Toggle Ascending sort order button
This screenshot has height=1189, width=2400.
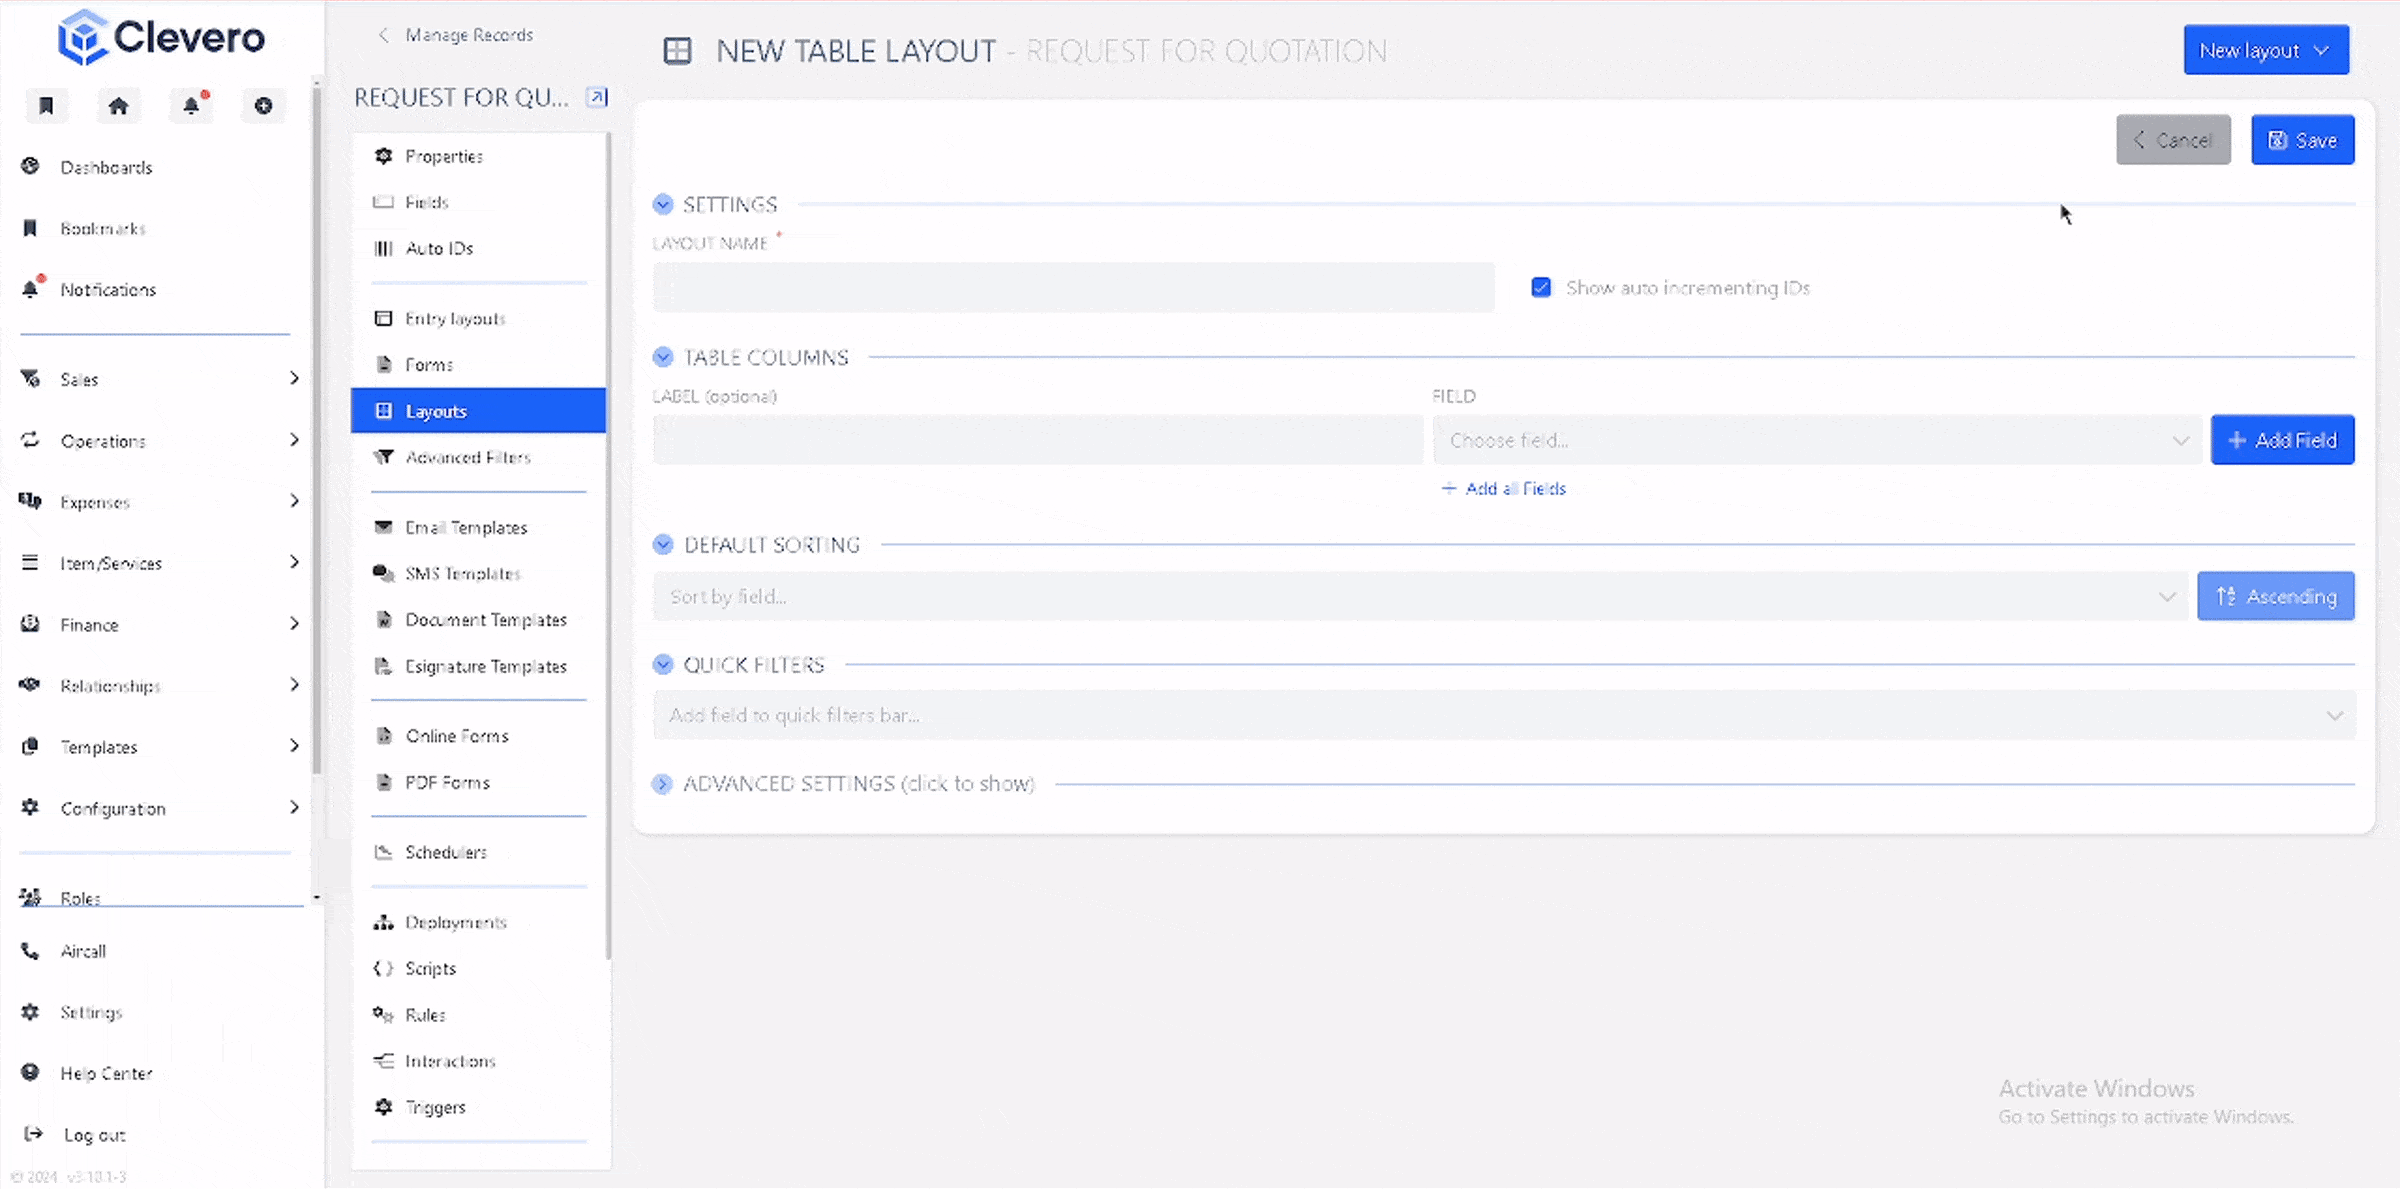coord(2275,597)
